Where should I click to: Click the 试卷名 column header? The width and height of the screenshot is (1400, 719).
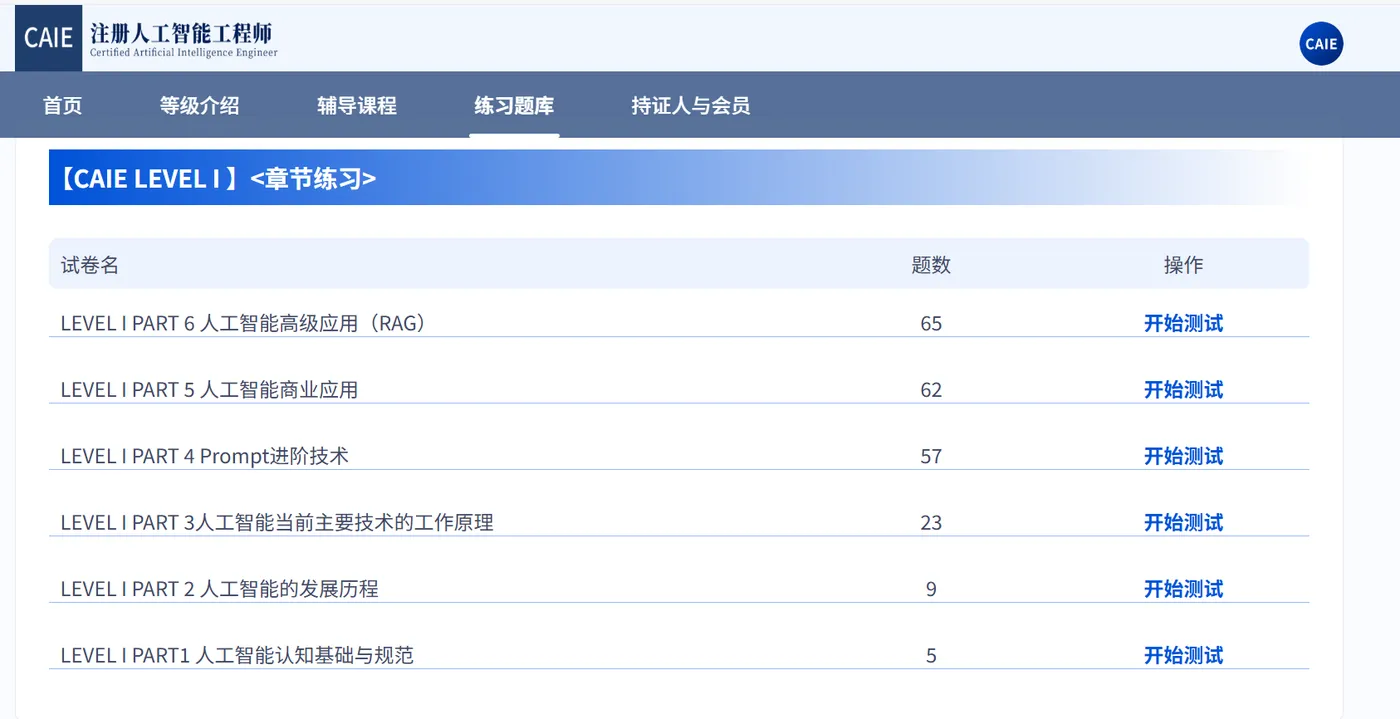tap(89, 265)
